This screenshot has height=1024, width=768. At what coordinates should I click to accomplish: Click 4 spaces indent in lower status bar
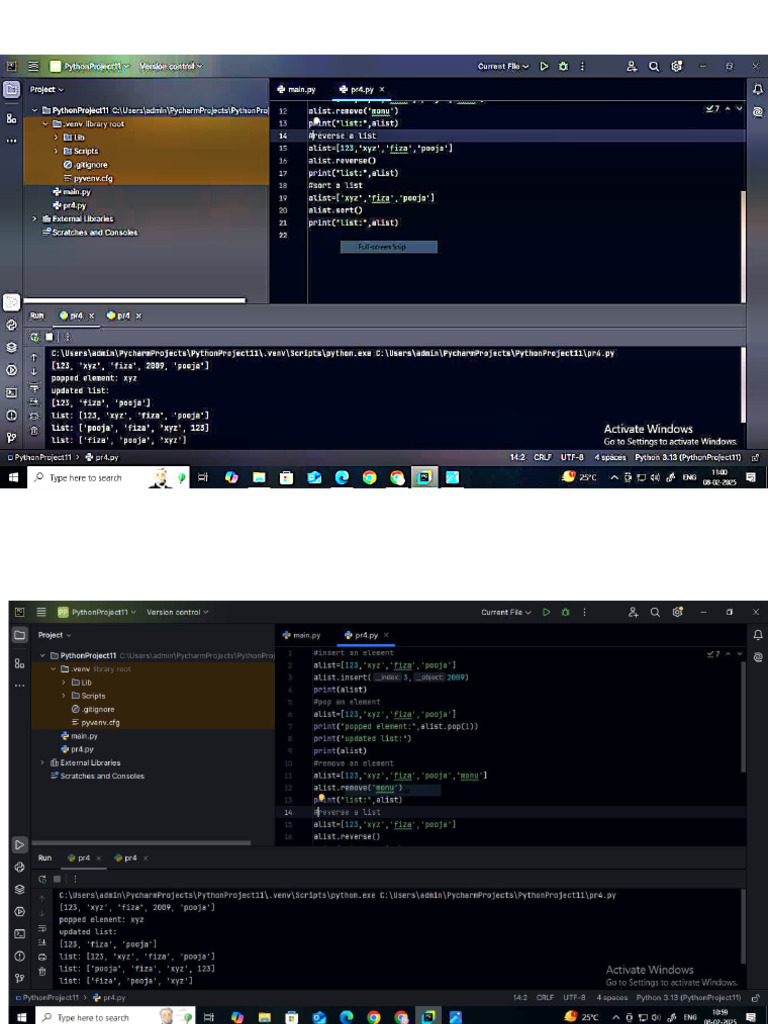[x=612, y=998]
